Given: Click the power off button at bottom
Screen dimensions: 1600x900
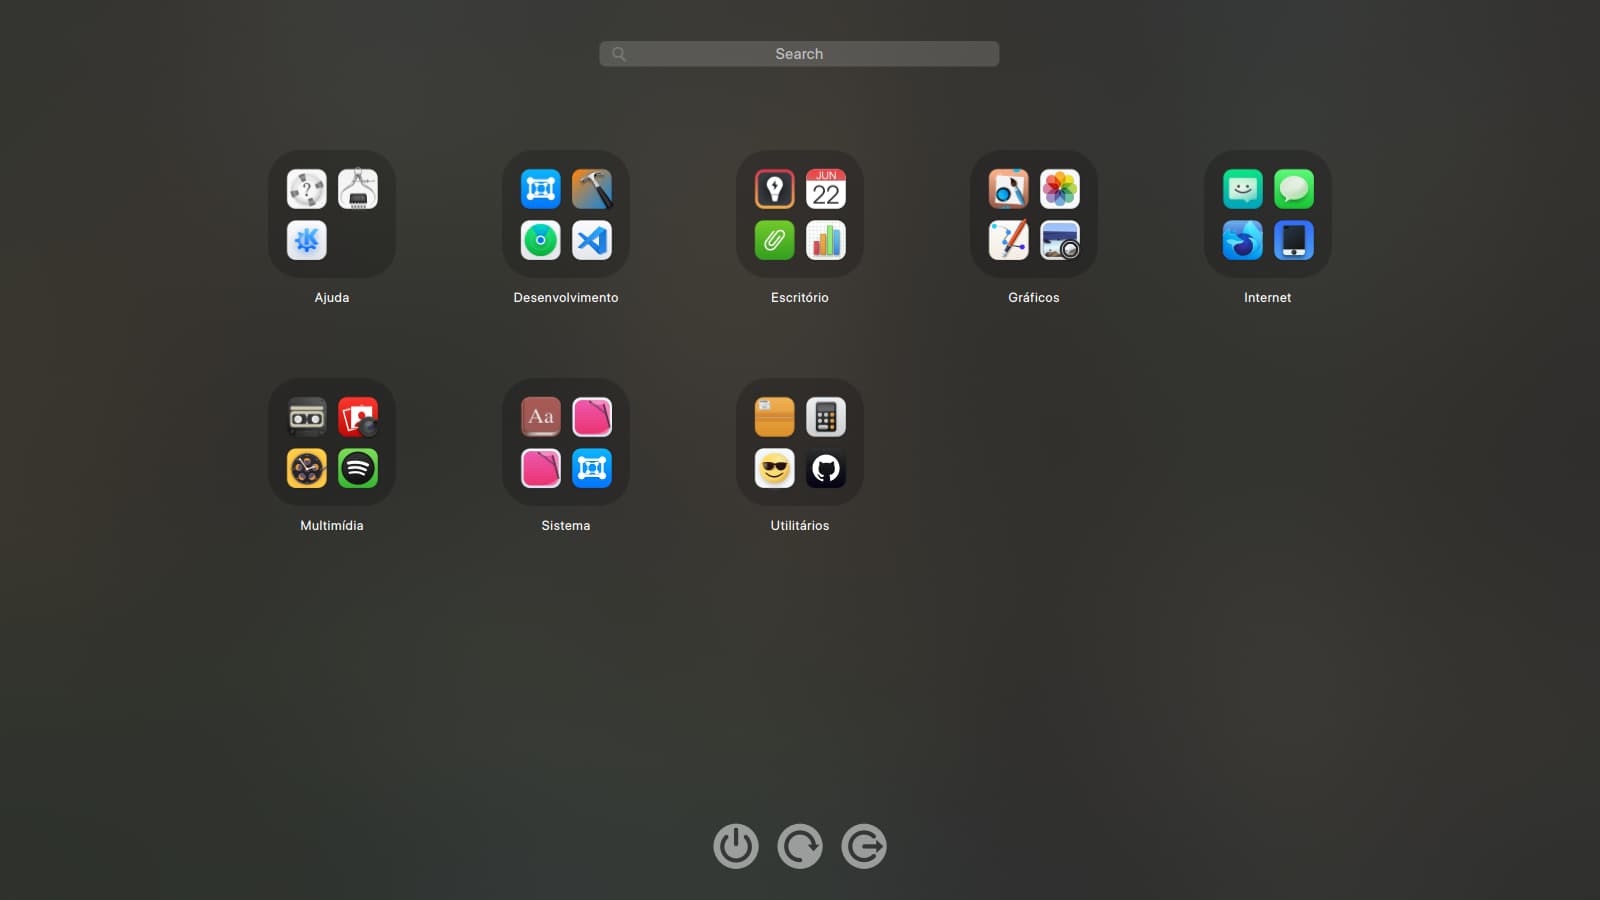Looking at the screenshot, I should pos(736,846).
